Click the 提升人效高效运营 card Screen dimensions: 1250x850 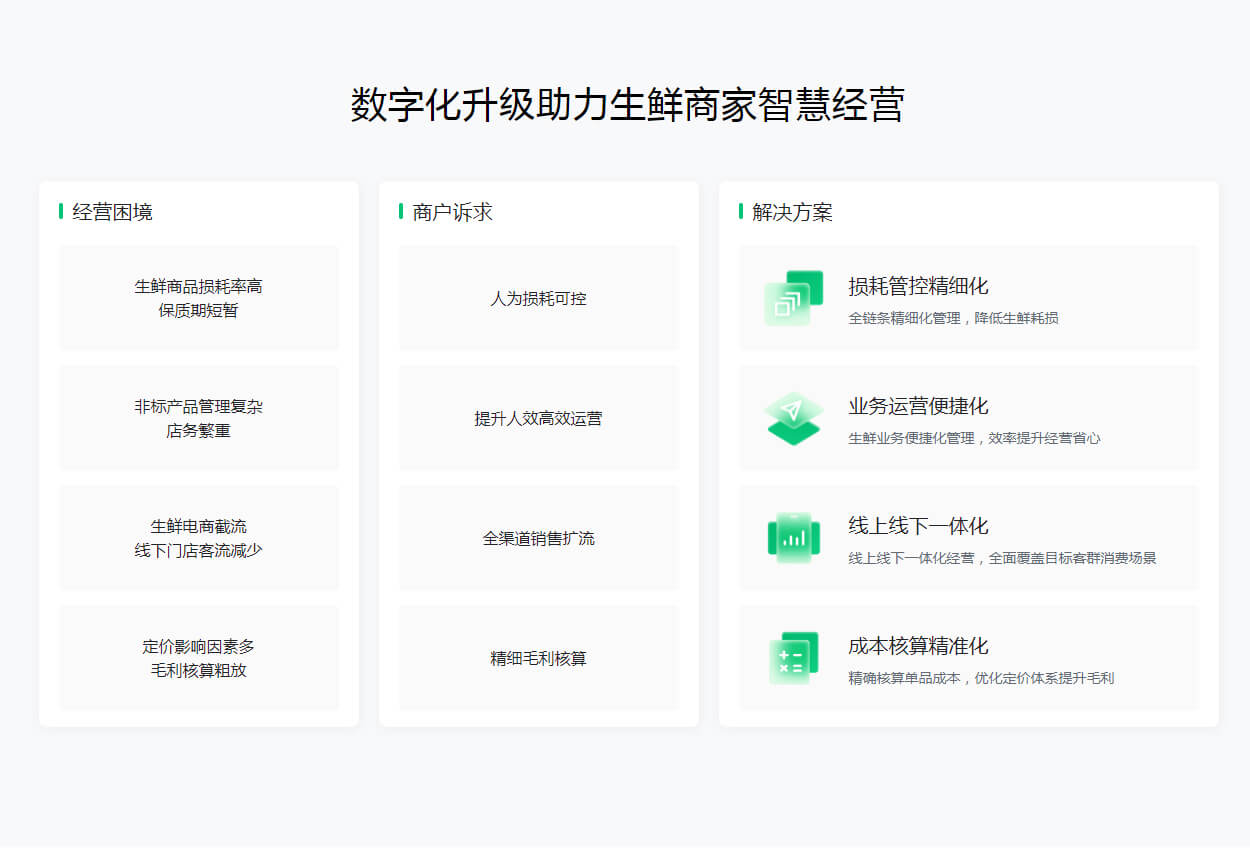539,418
